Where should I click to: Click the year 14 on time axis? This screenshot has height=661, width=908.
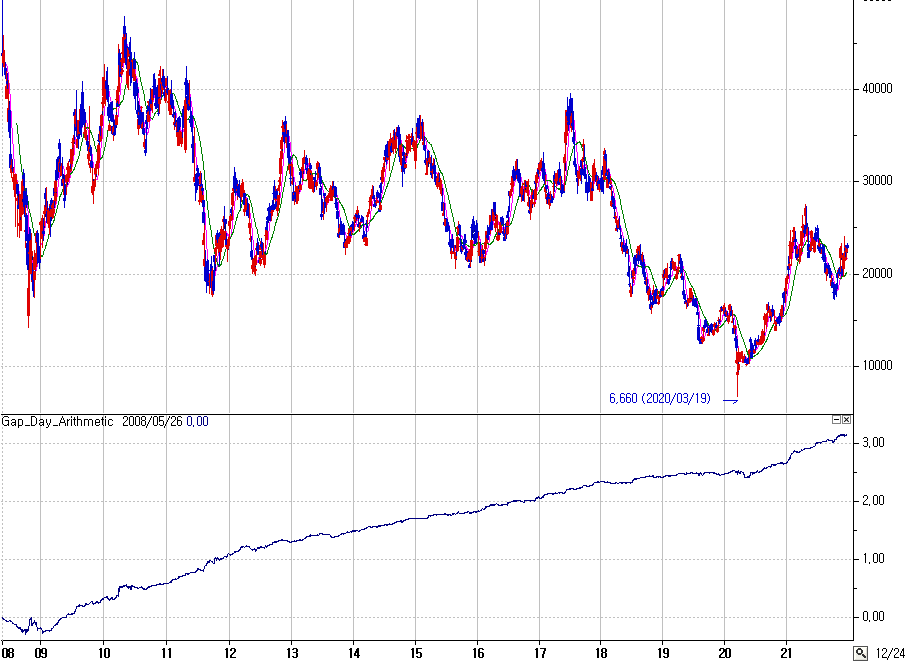(x=354, y=653)
